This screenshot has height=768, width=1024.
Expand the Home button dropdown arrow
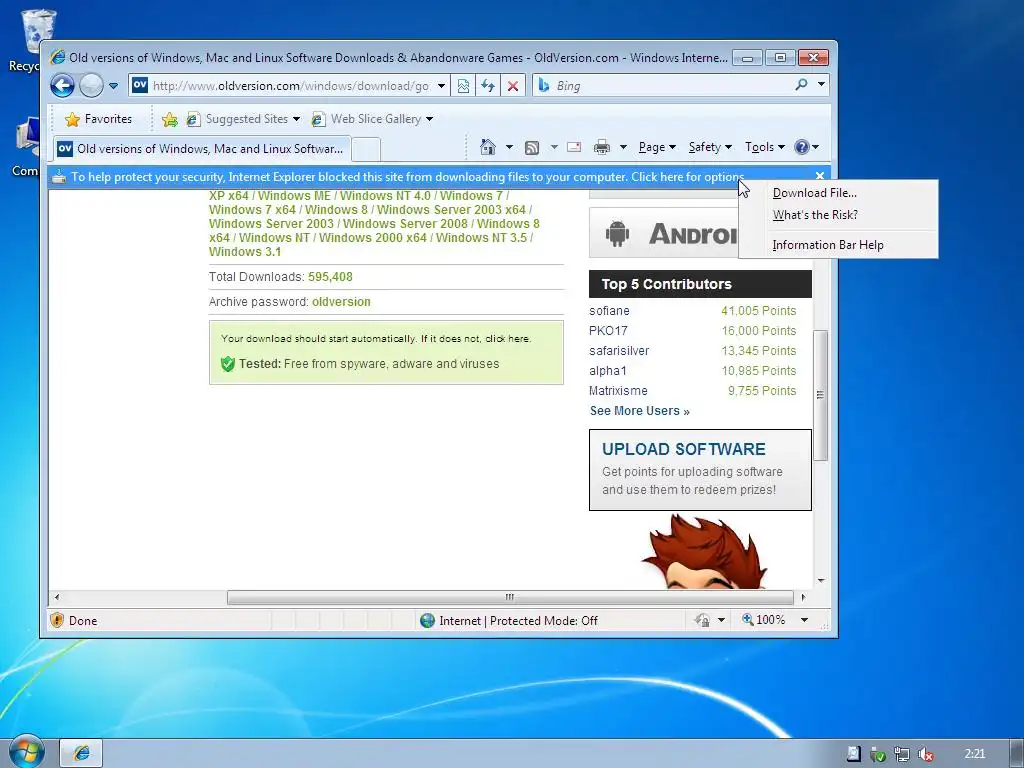point(509,147)
